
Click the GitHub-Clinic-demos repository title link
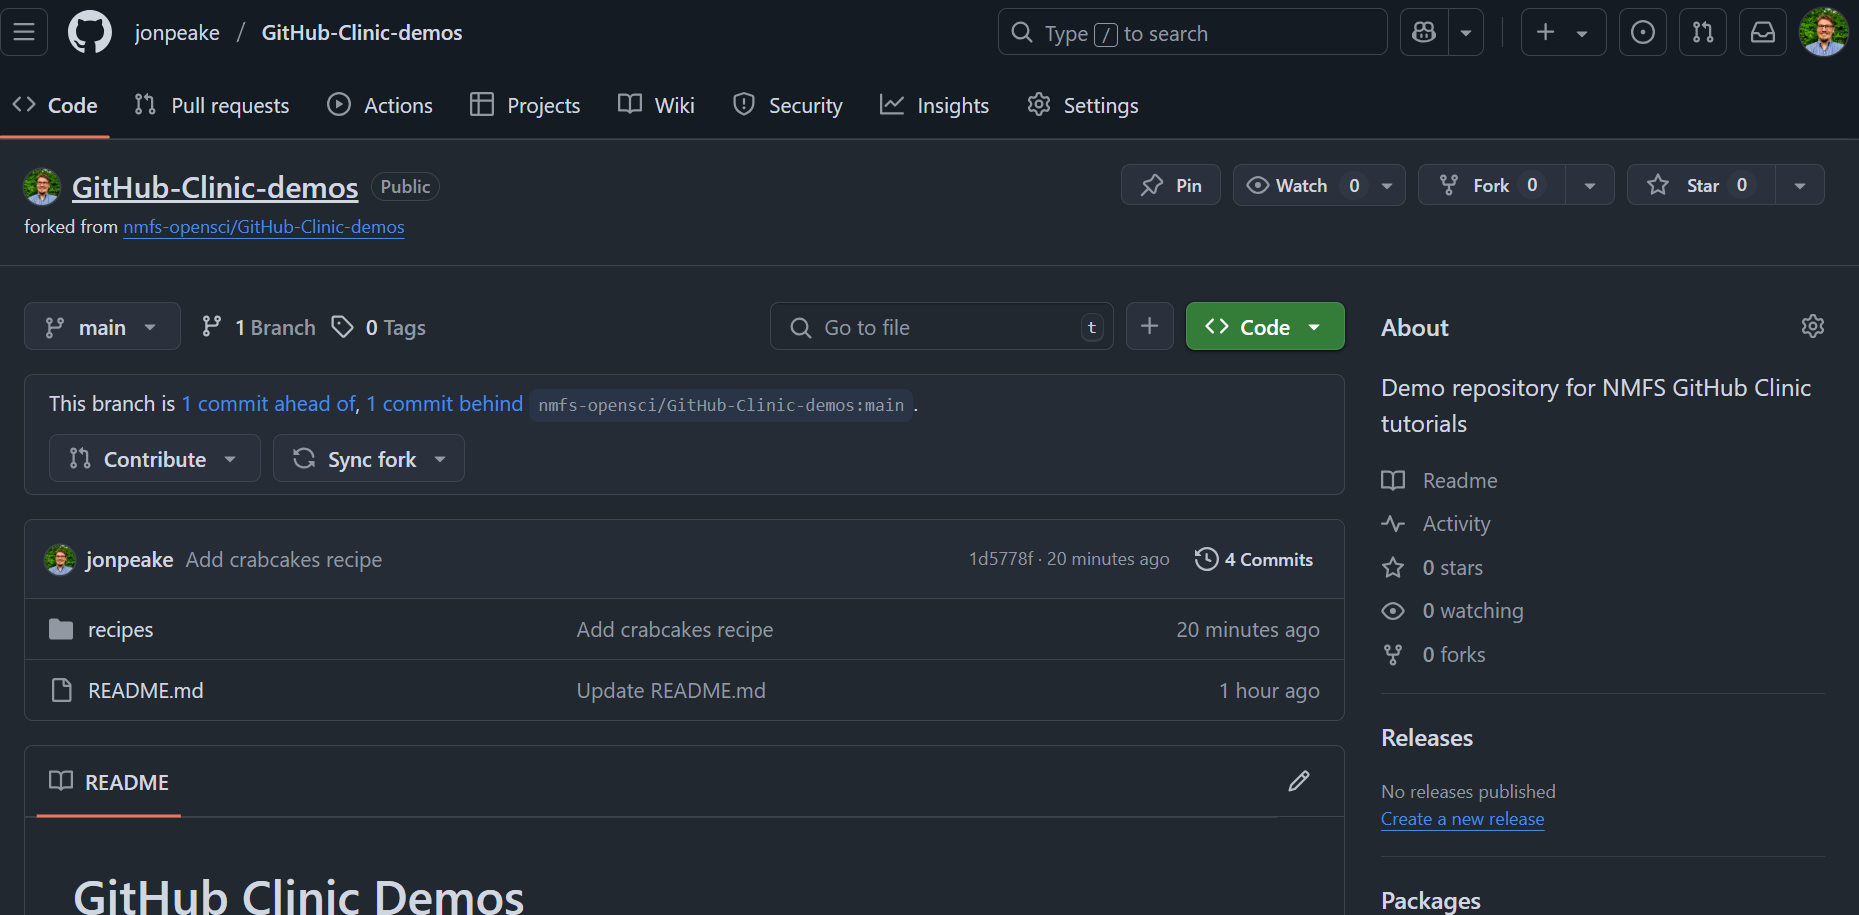(215, 187)
